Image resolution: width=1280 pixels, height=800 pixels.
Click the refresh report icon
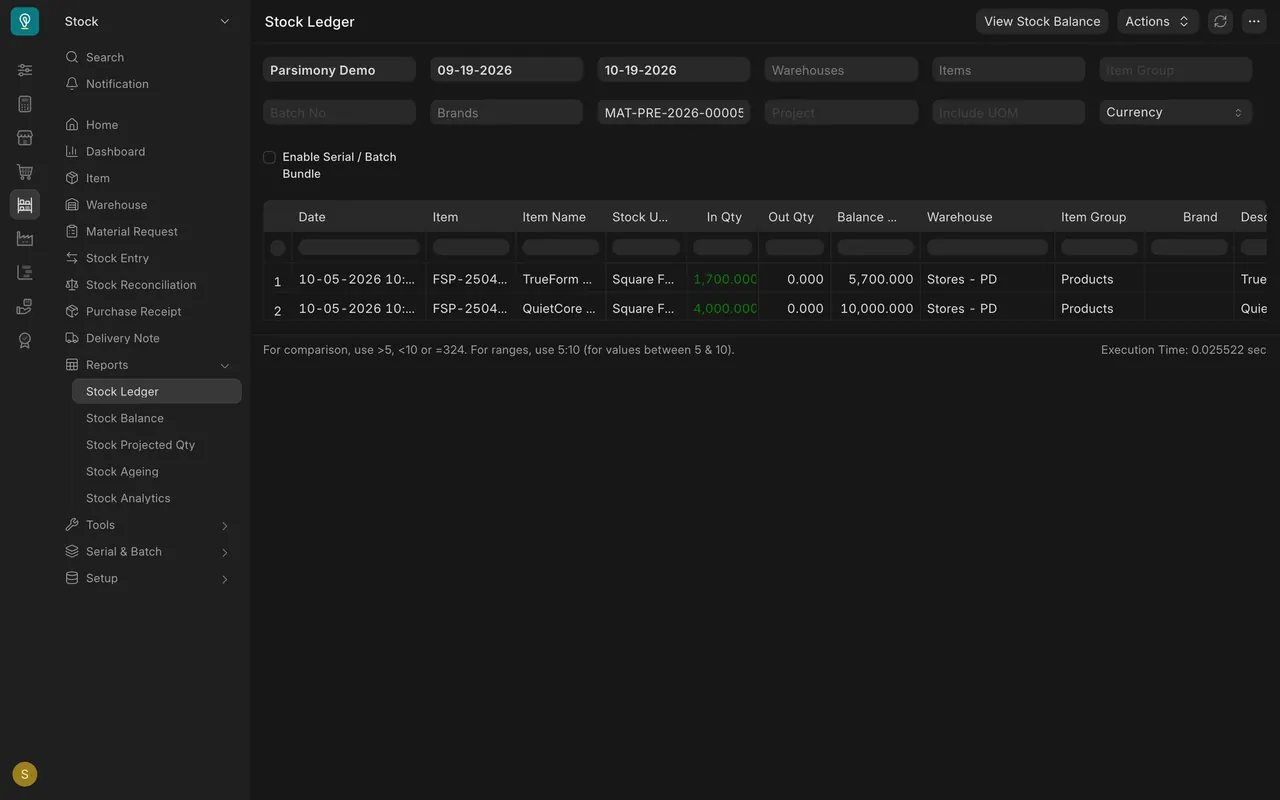1220,21
